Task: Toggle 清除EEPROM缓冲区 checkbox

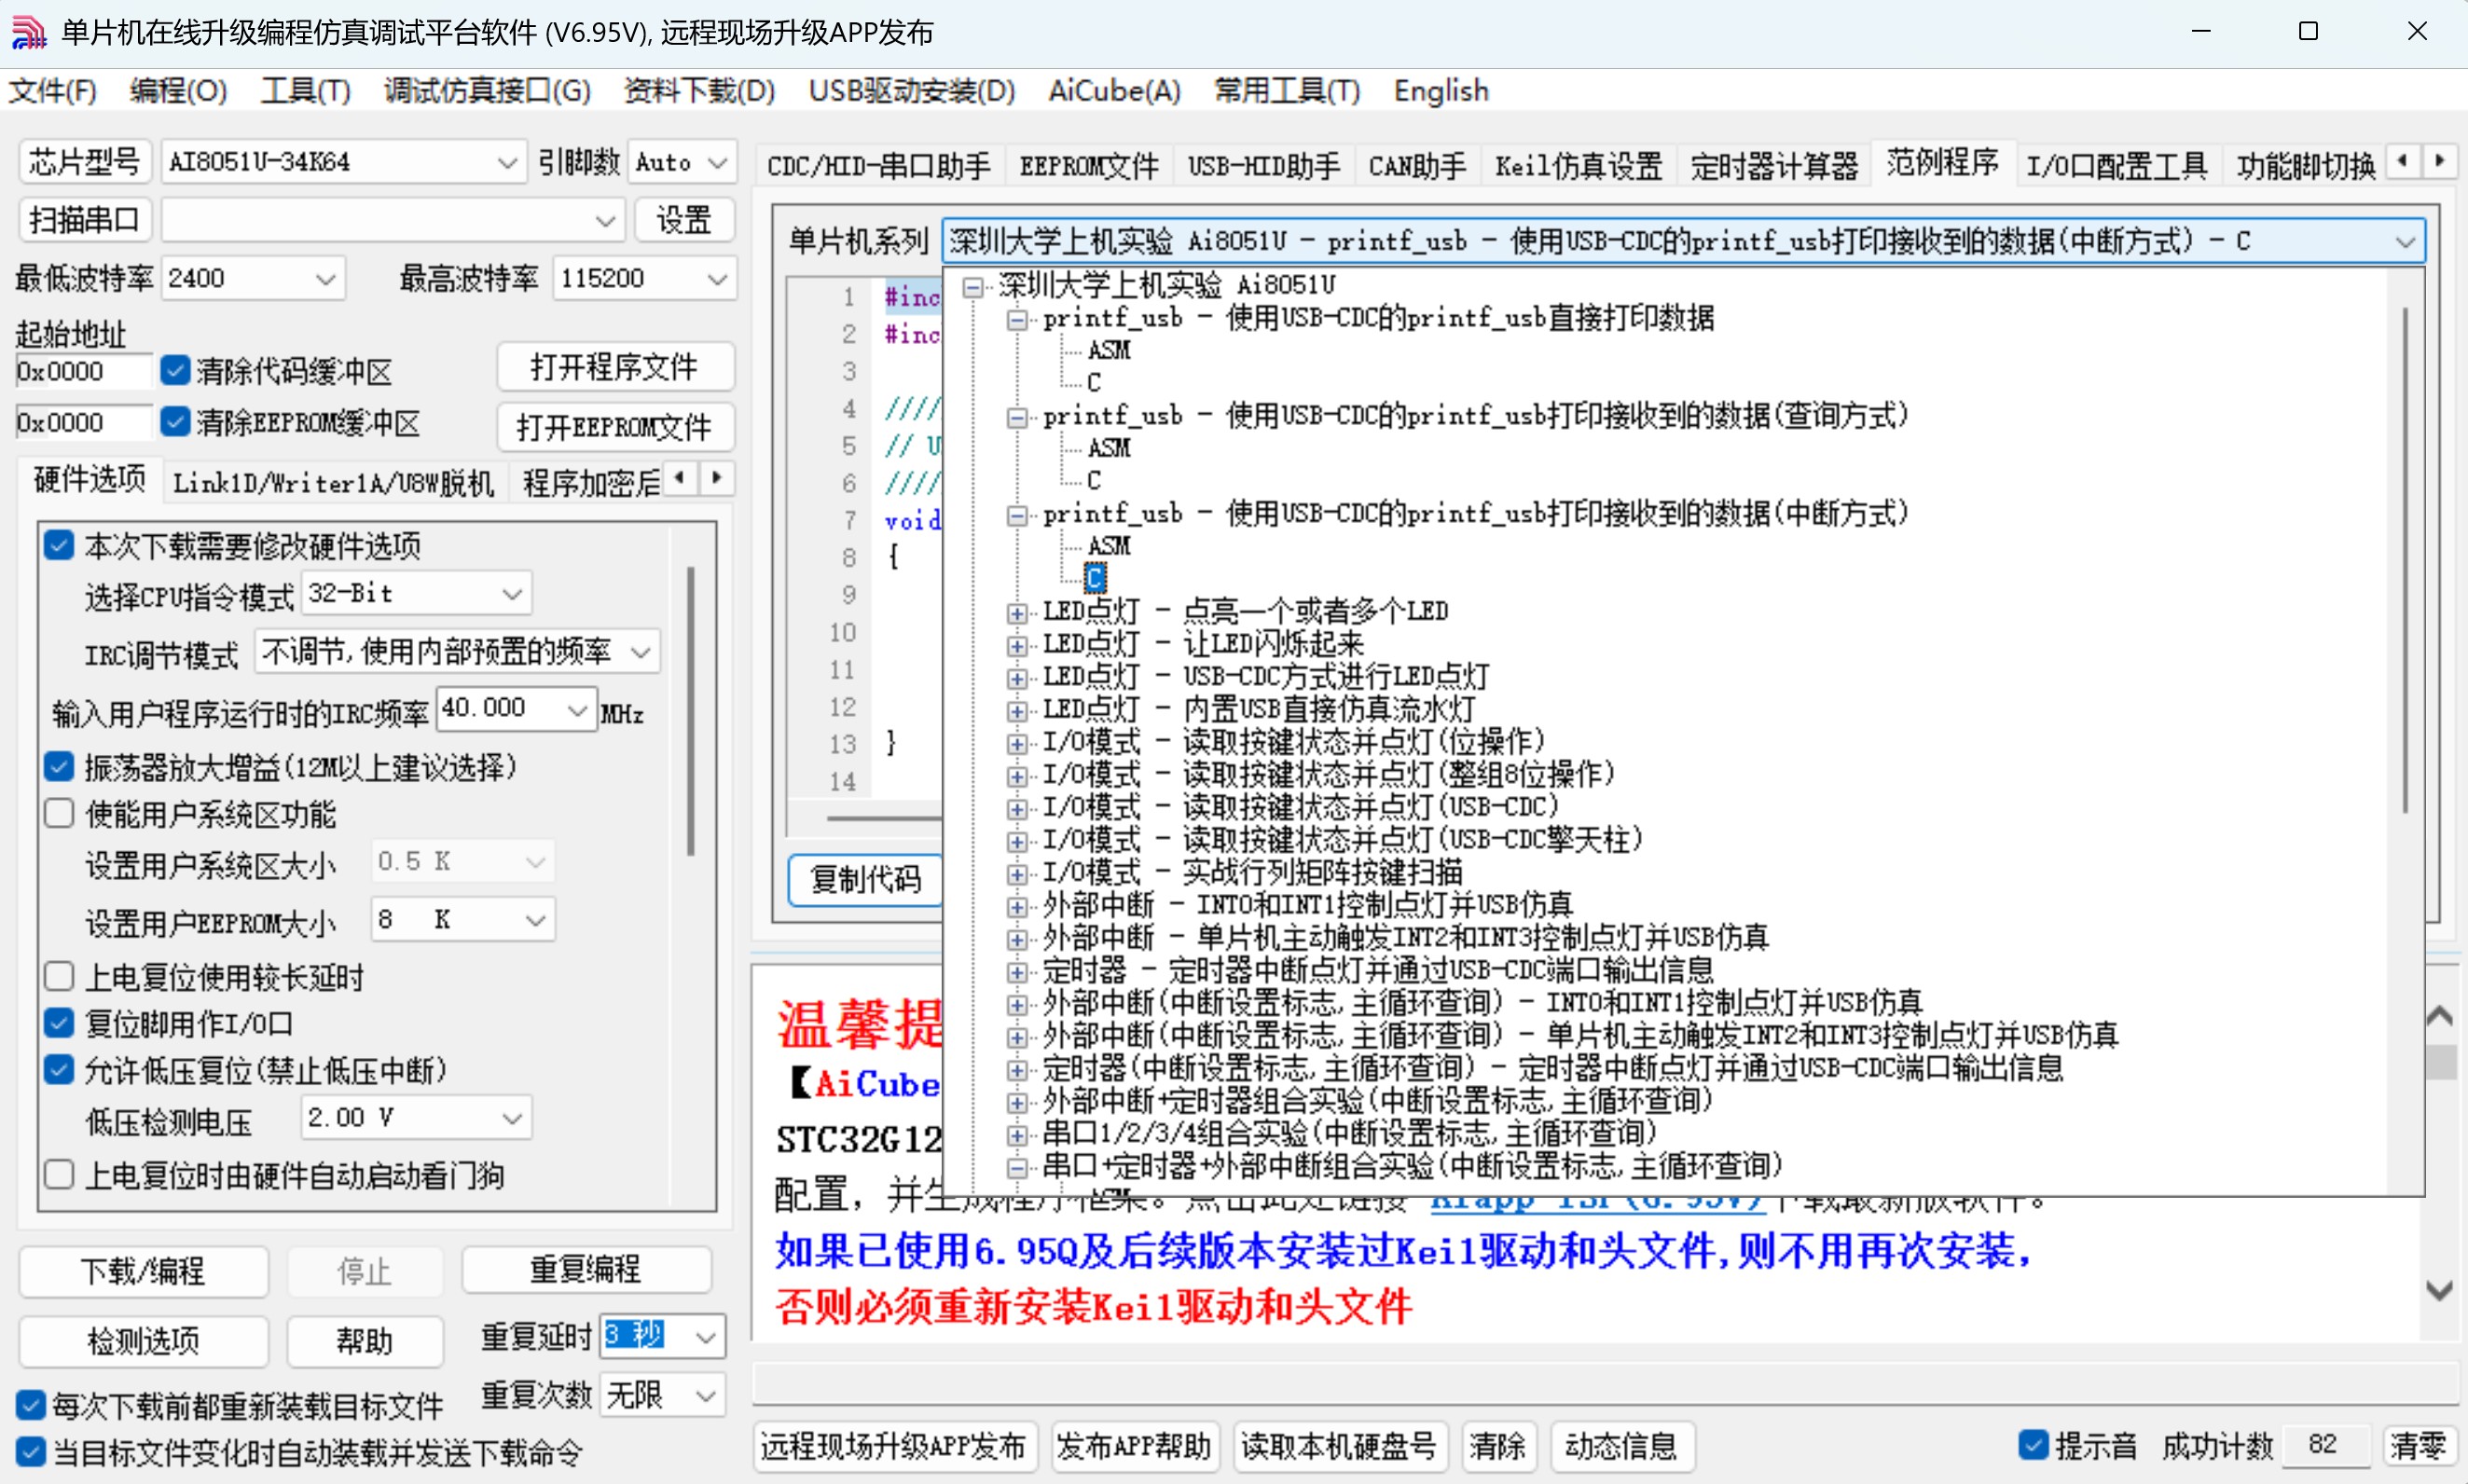Action: pyautogui.click(x=175, y=421)
